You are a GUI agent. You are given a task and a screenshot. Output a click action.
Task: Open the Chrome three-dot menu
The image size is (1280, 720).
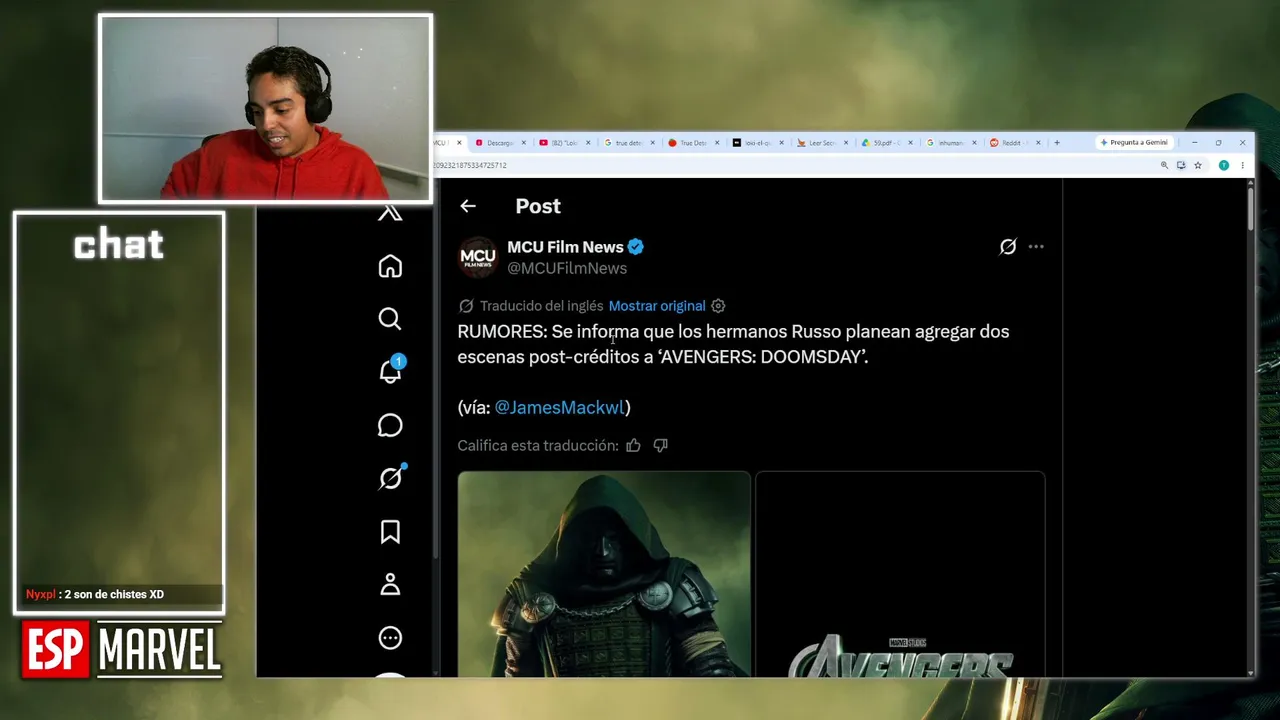(x=1242, y=166)
